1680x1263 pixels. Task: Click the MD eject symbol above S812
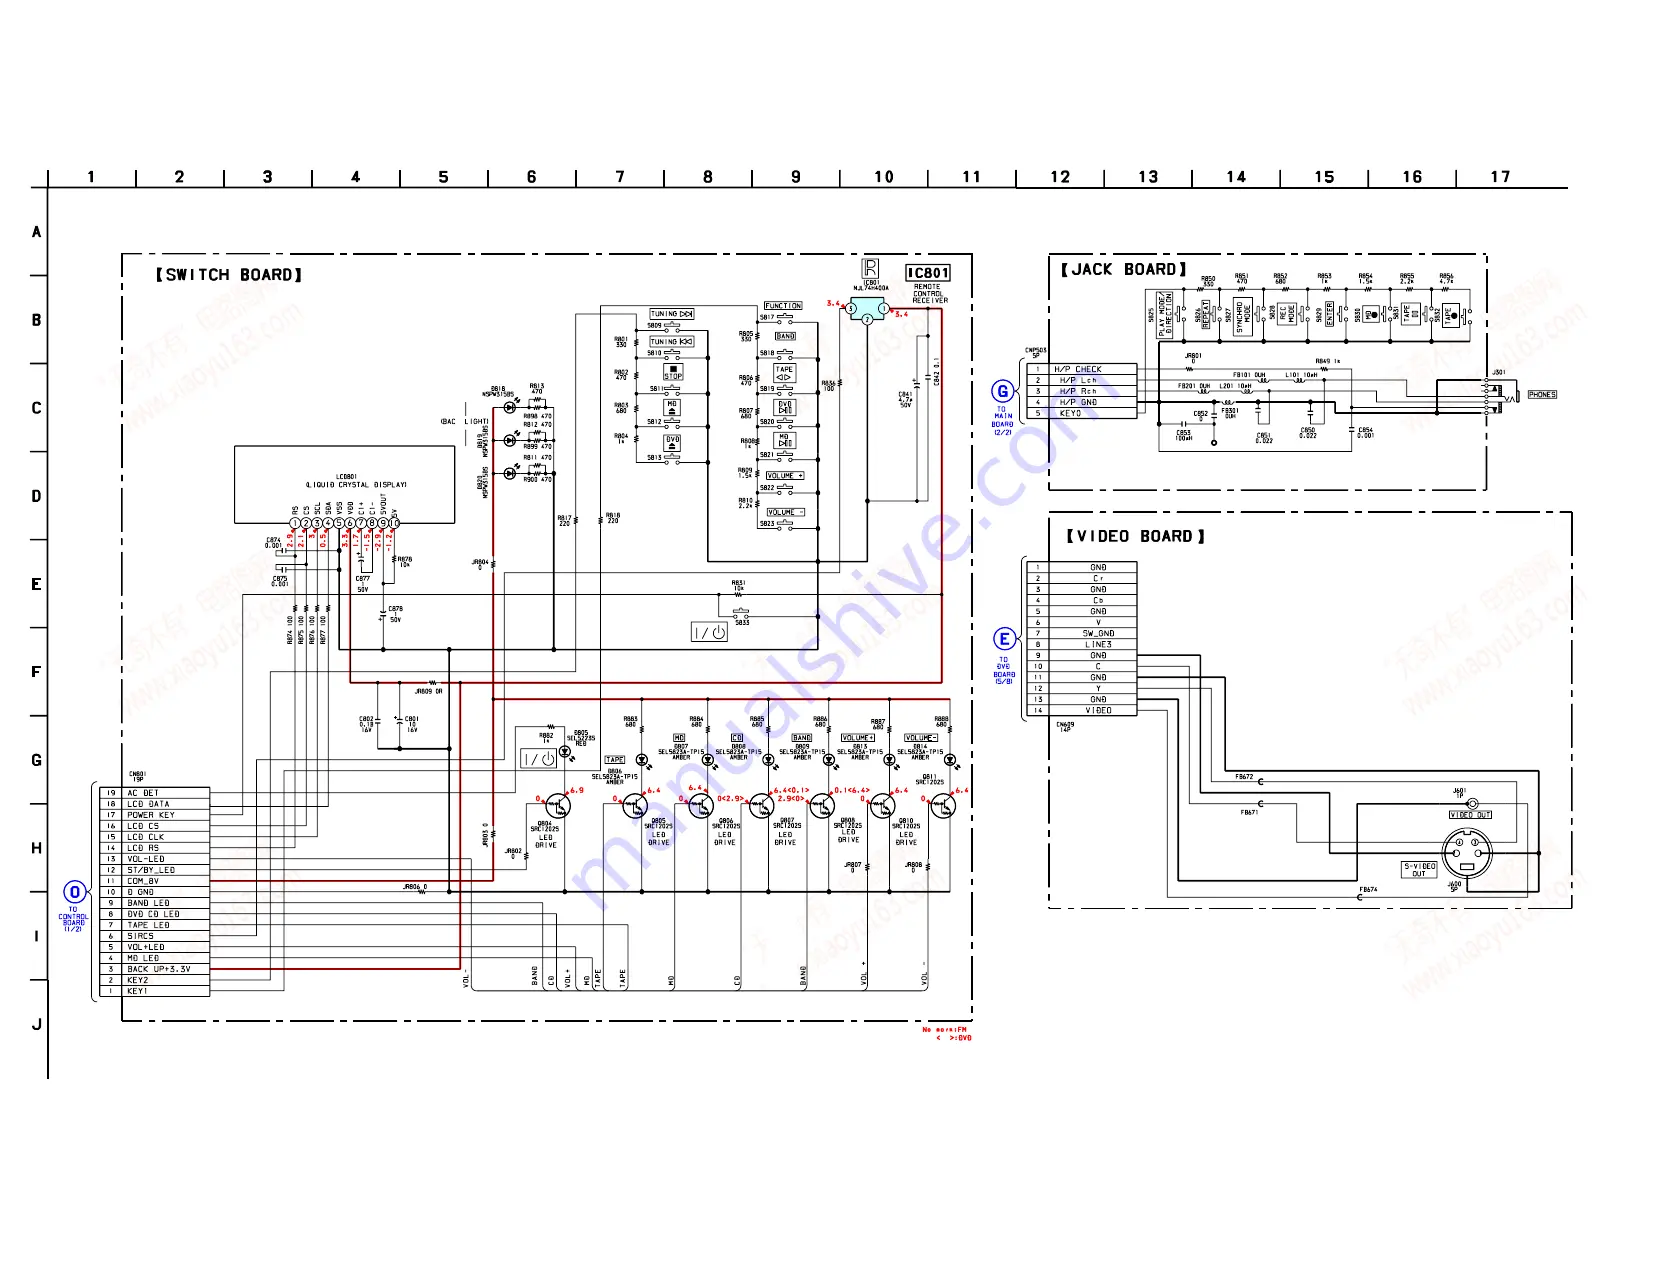[x=672, y=407]
